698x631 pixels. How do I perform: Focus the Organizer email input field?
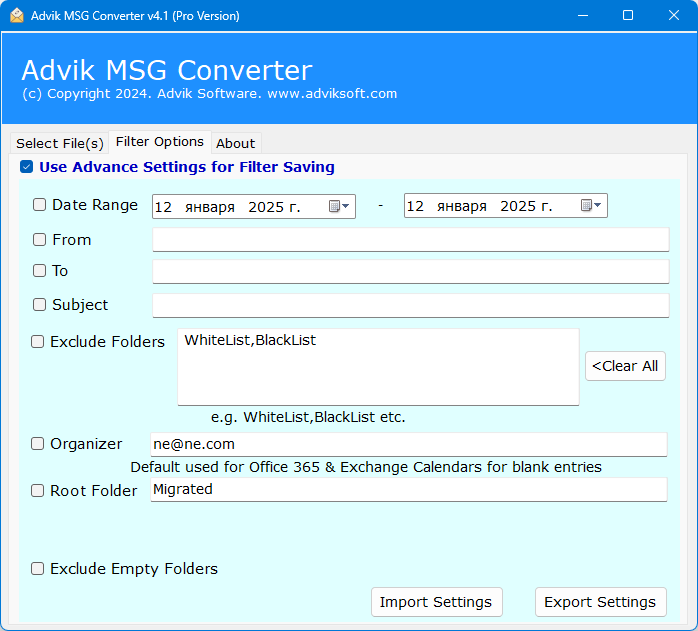(408, 444)
